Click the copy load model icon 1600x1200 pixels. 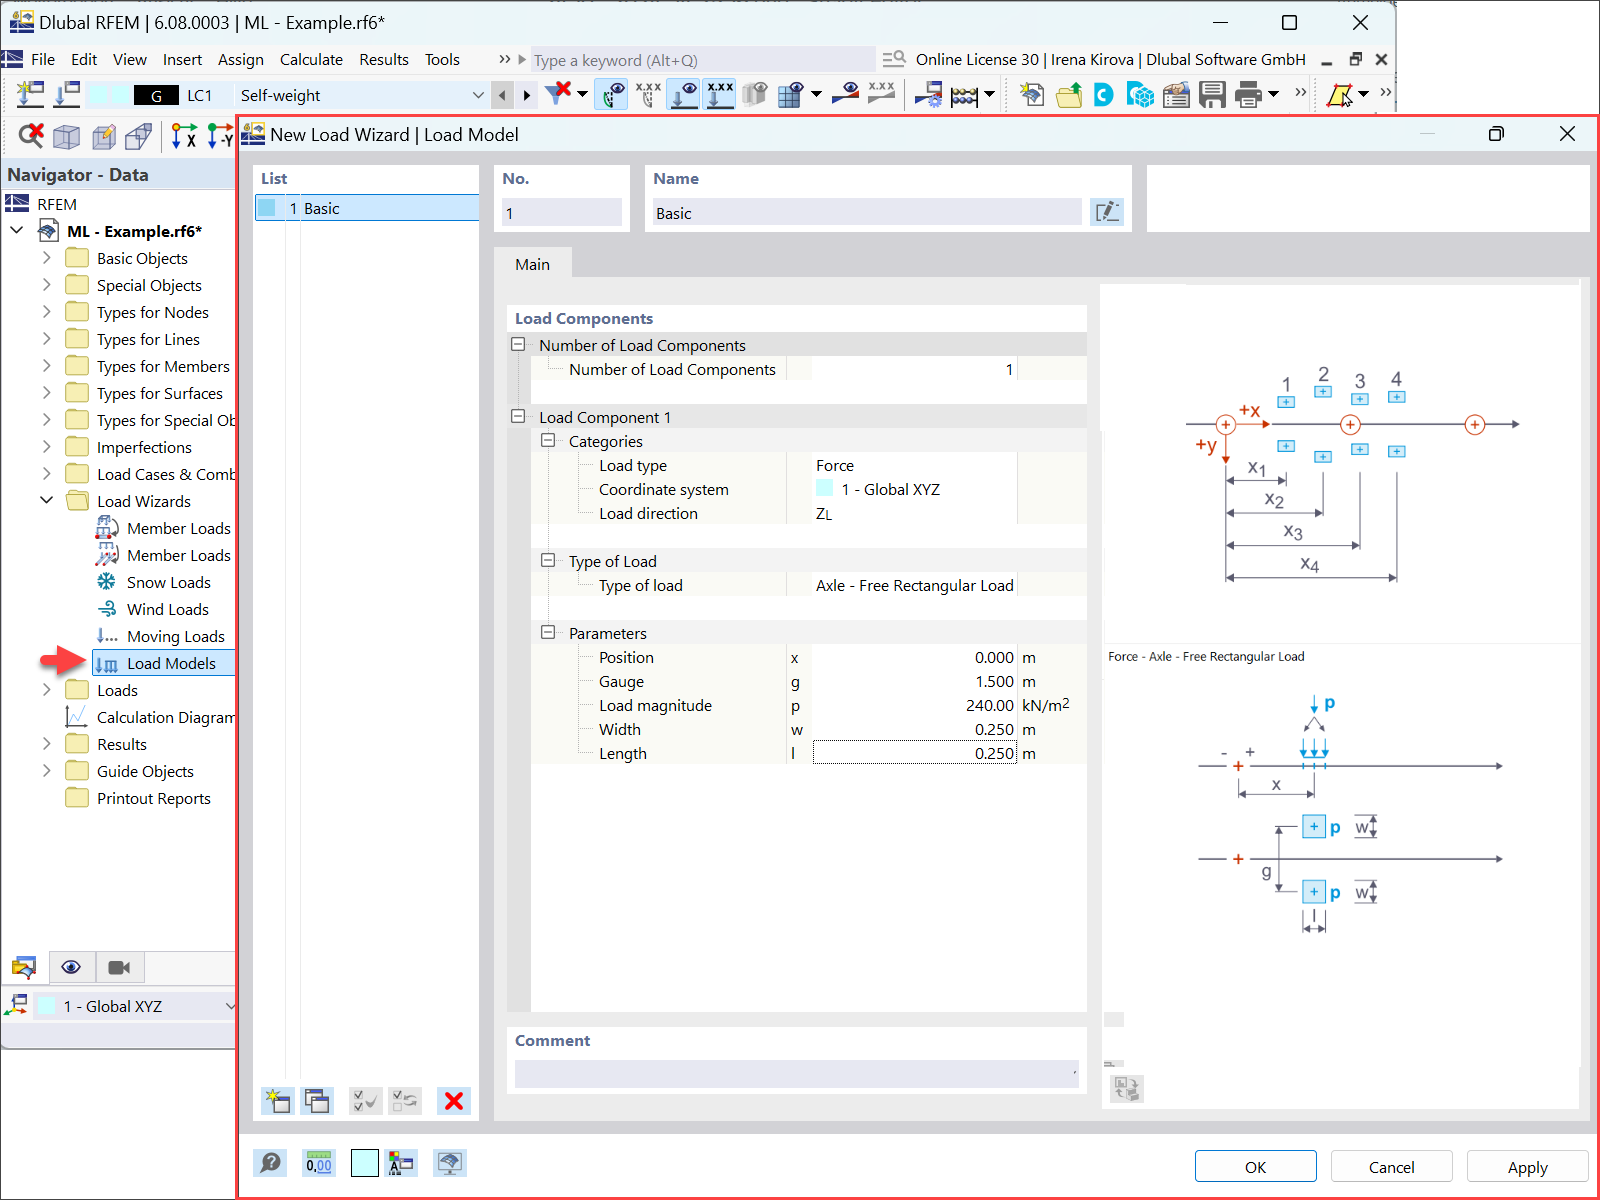pyautogui.click(x=317, y=1101)
